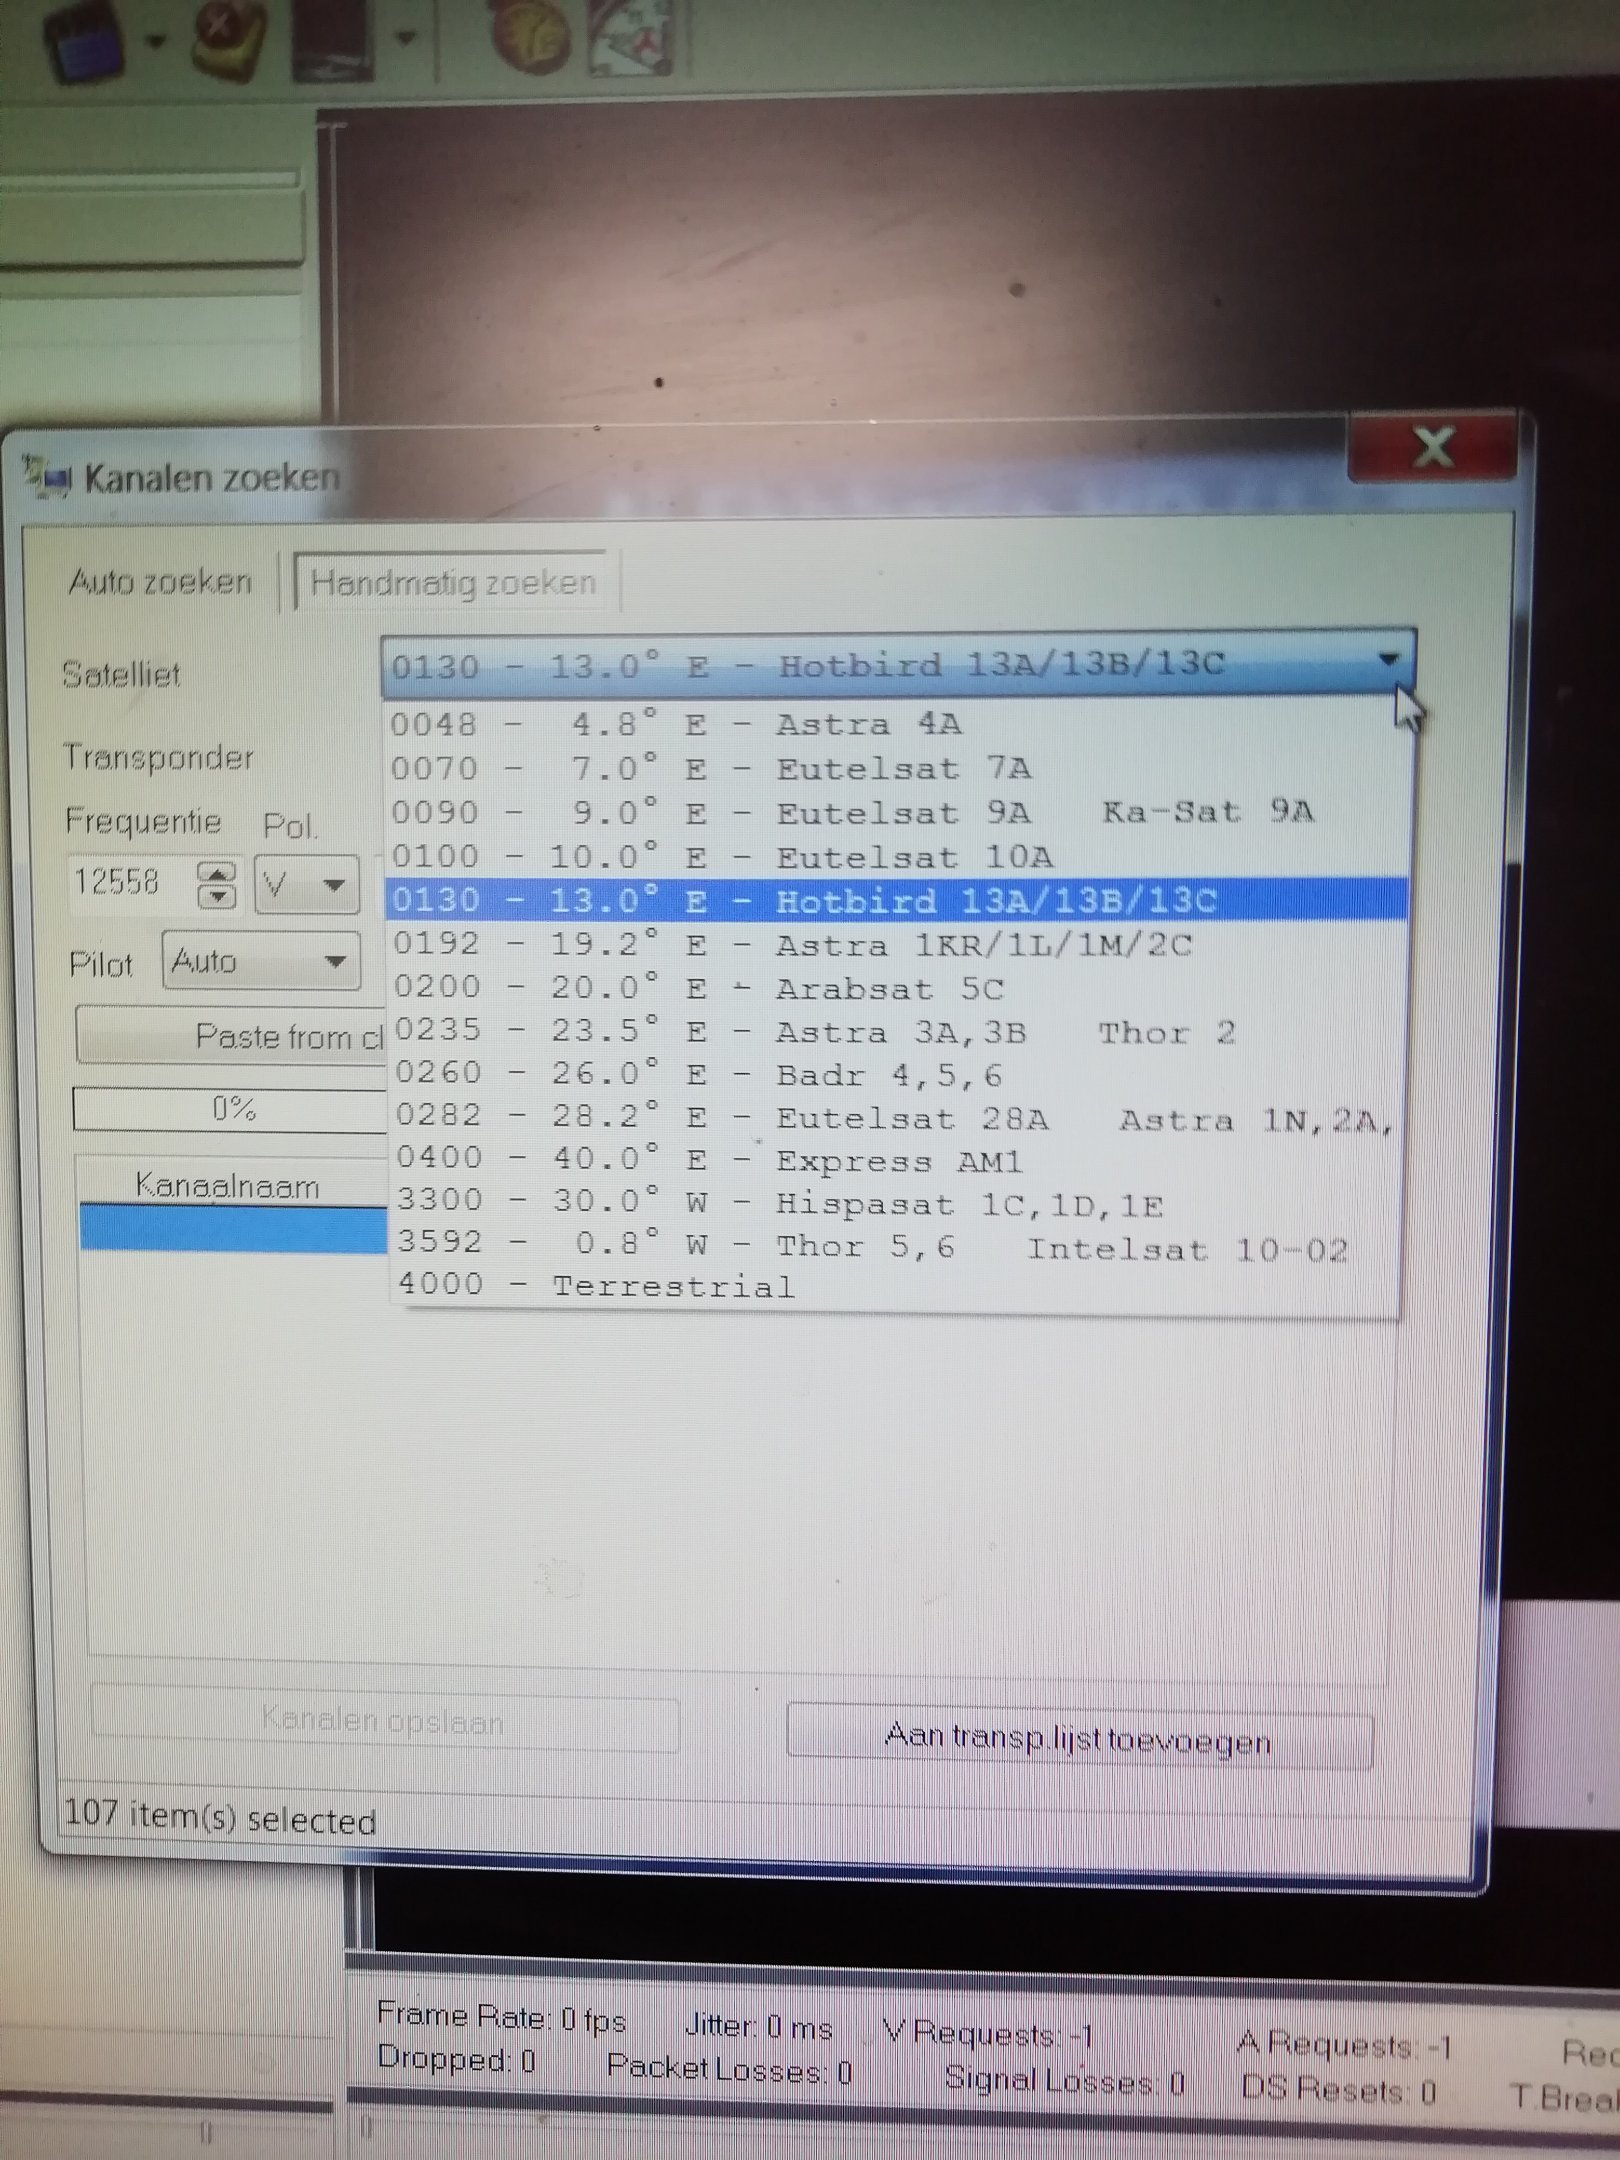Select highlighted 0130 Hotbird 13A/13B/13C entry

(896, 900)
